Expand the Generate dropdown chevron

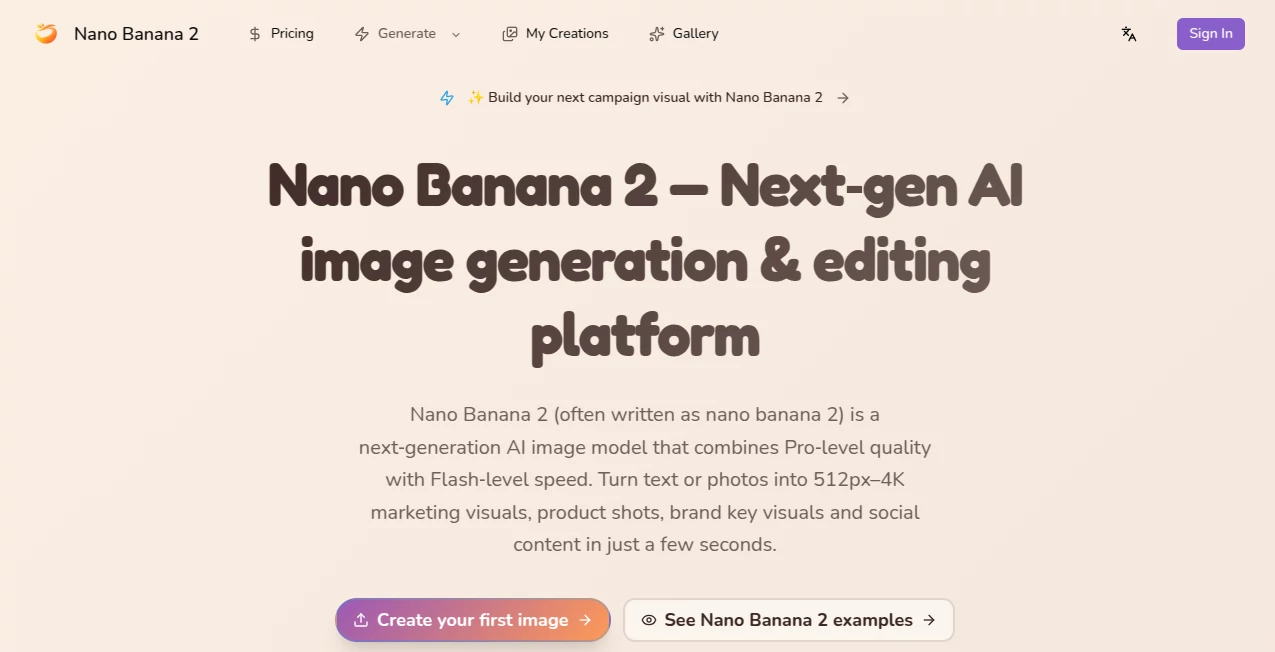[x=456, y=33]
